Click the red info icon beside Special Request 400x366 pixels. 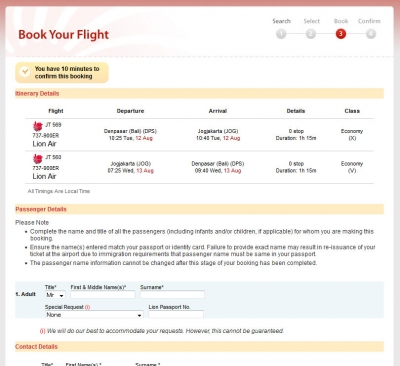point(87,307)
